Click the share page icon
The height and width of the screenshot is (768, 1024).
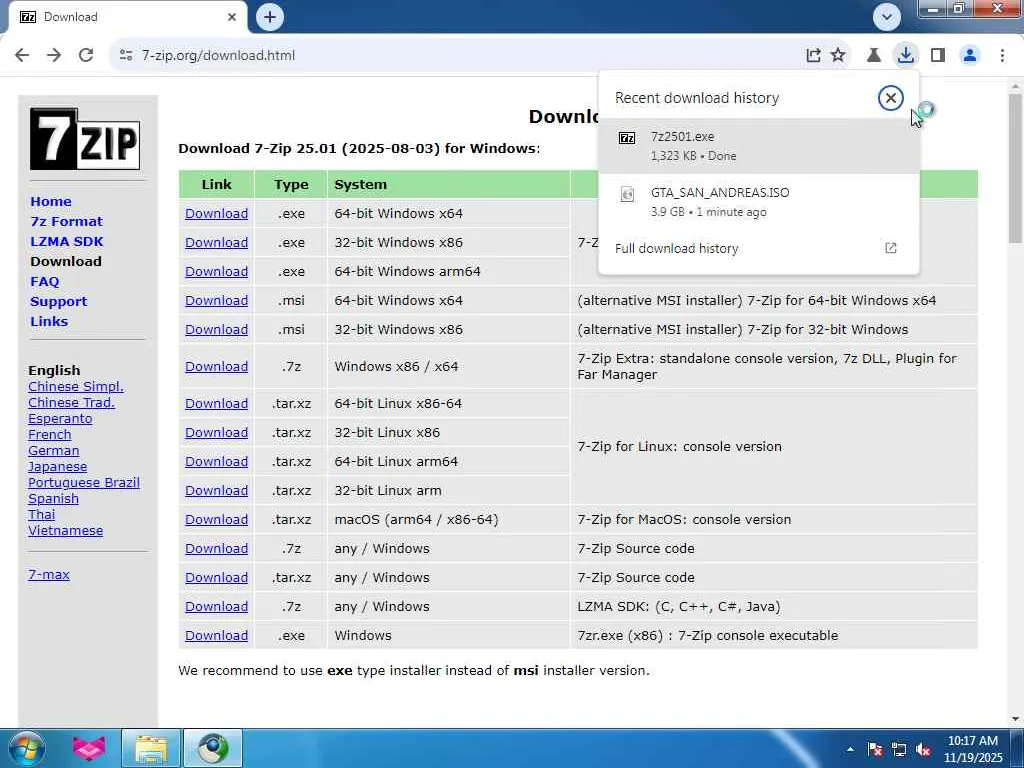(813, 56)
